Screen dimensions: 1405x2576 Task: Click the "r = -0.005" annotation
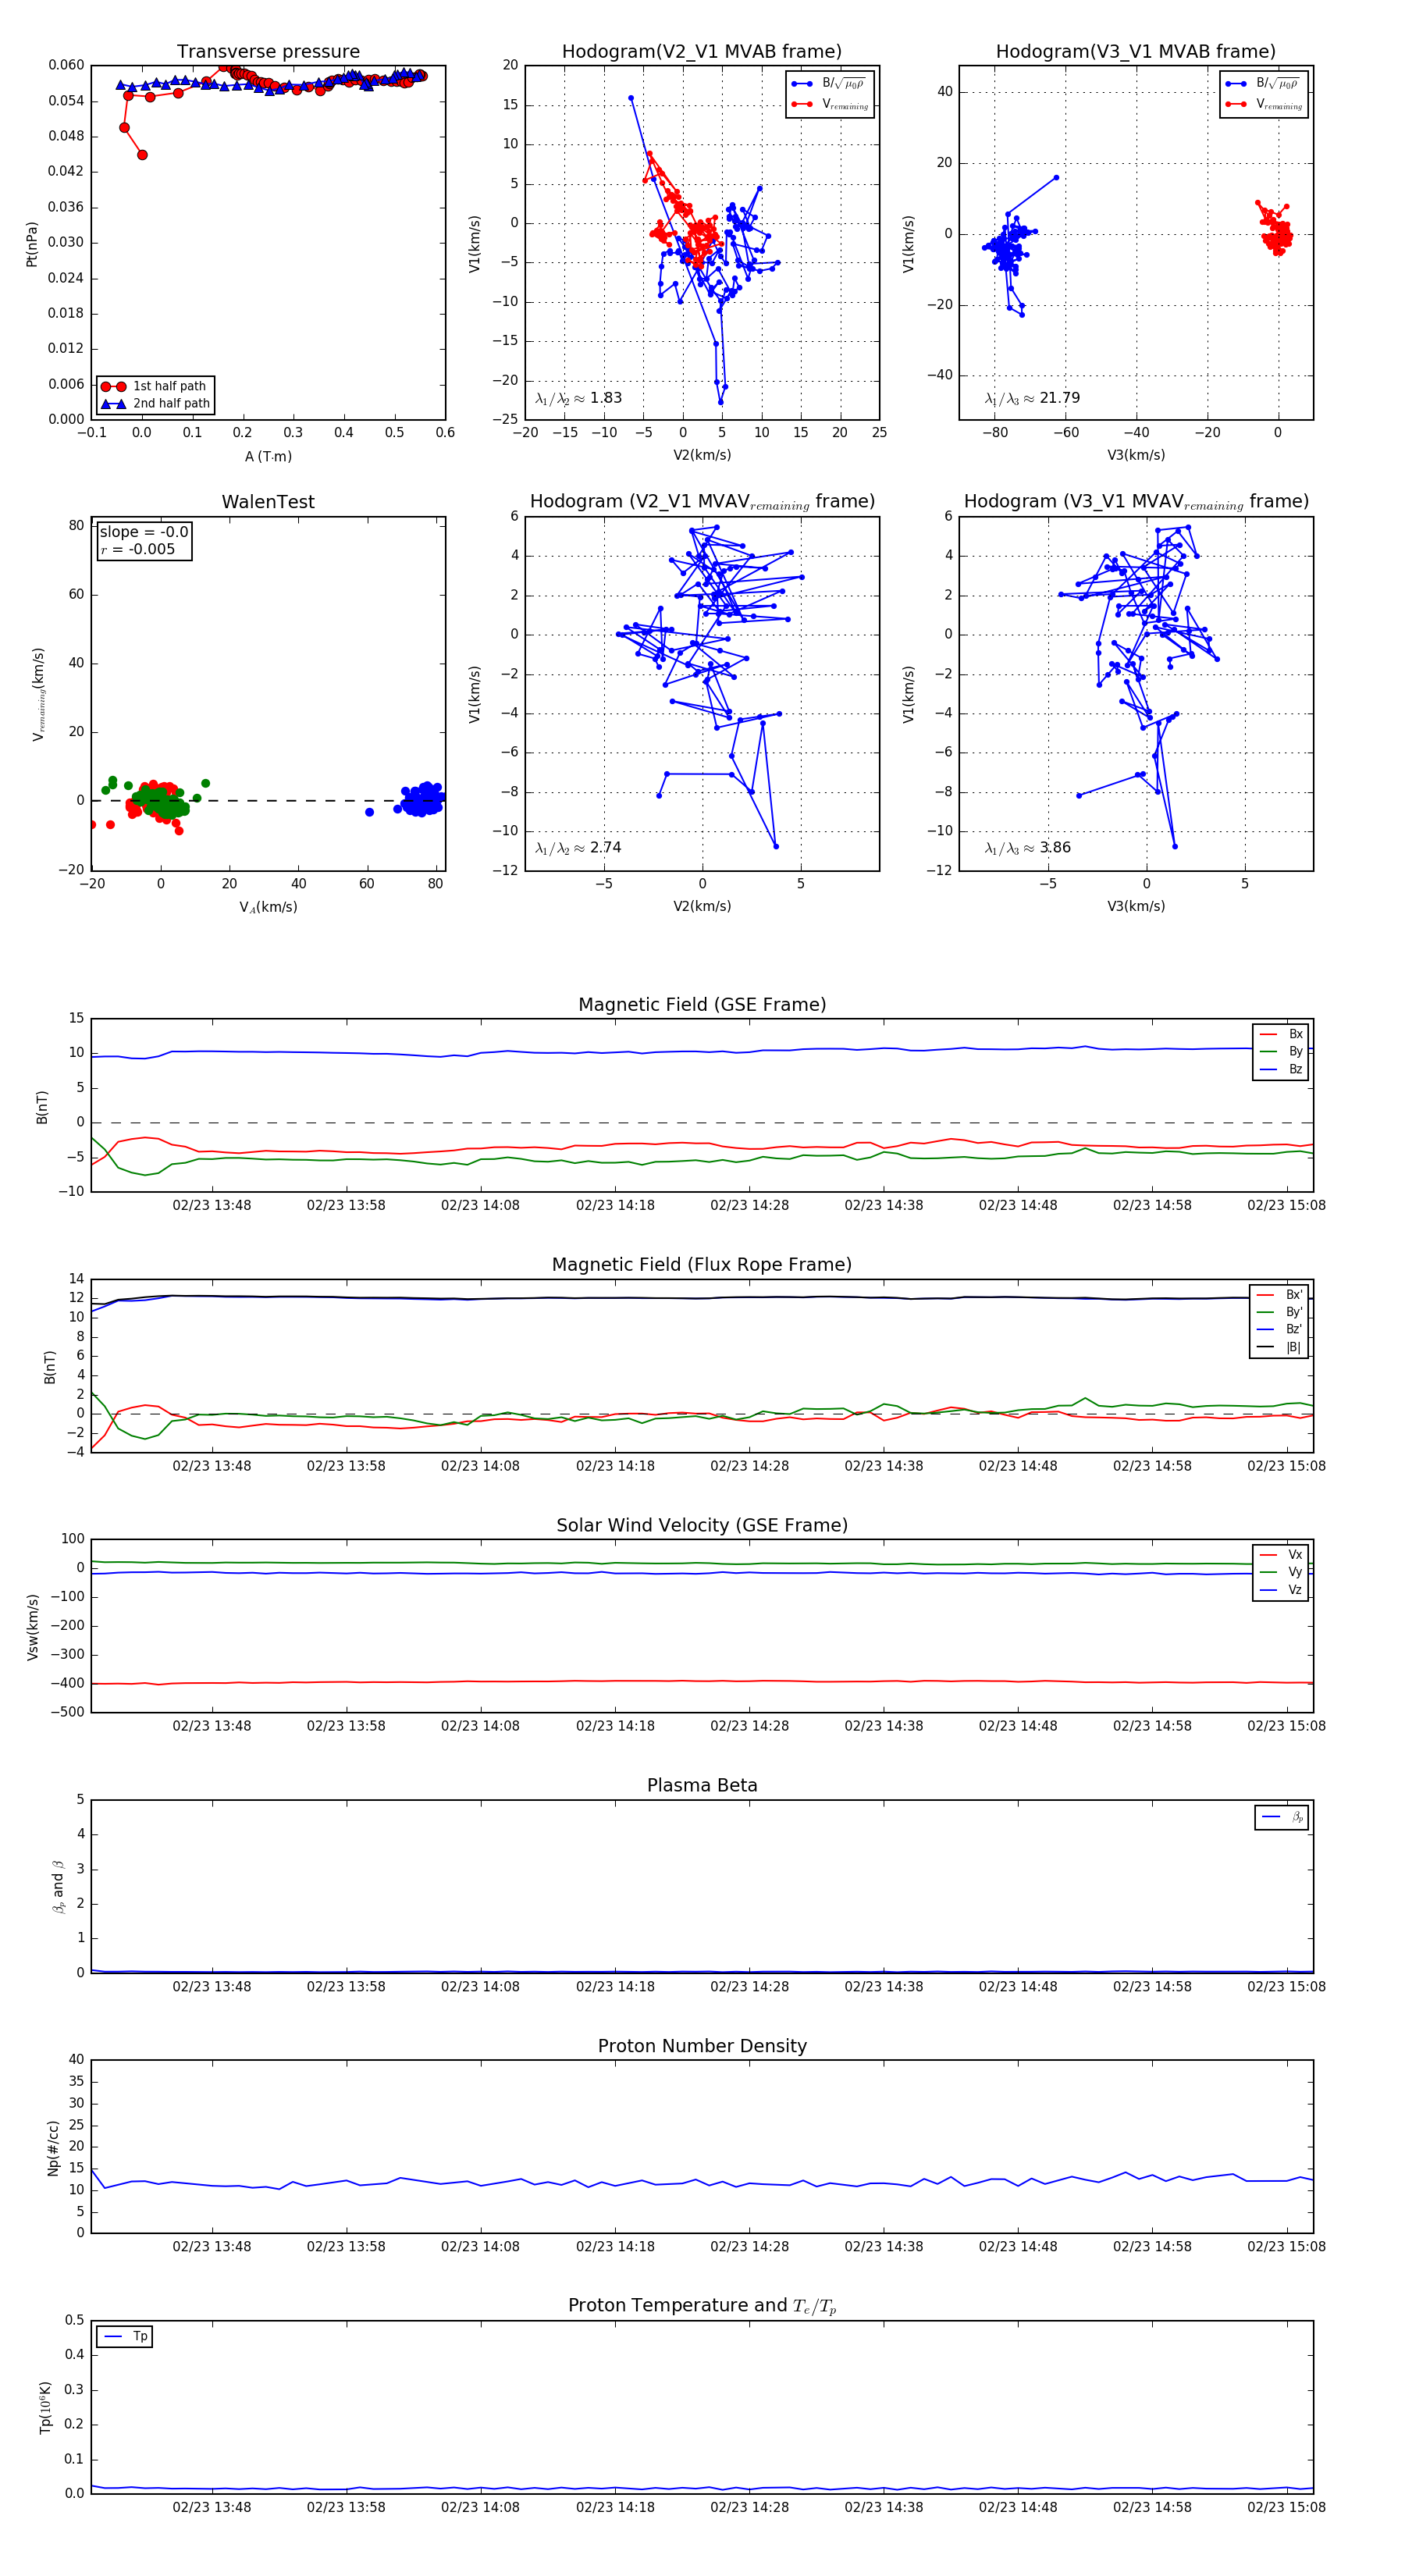pyautogui.click(x=137, y=549)
